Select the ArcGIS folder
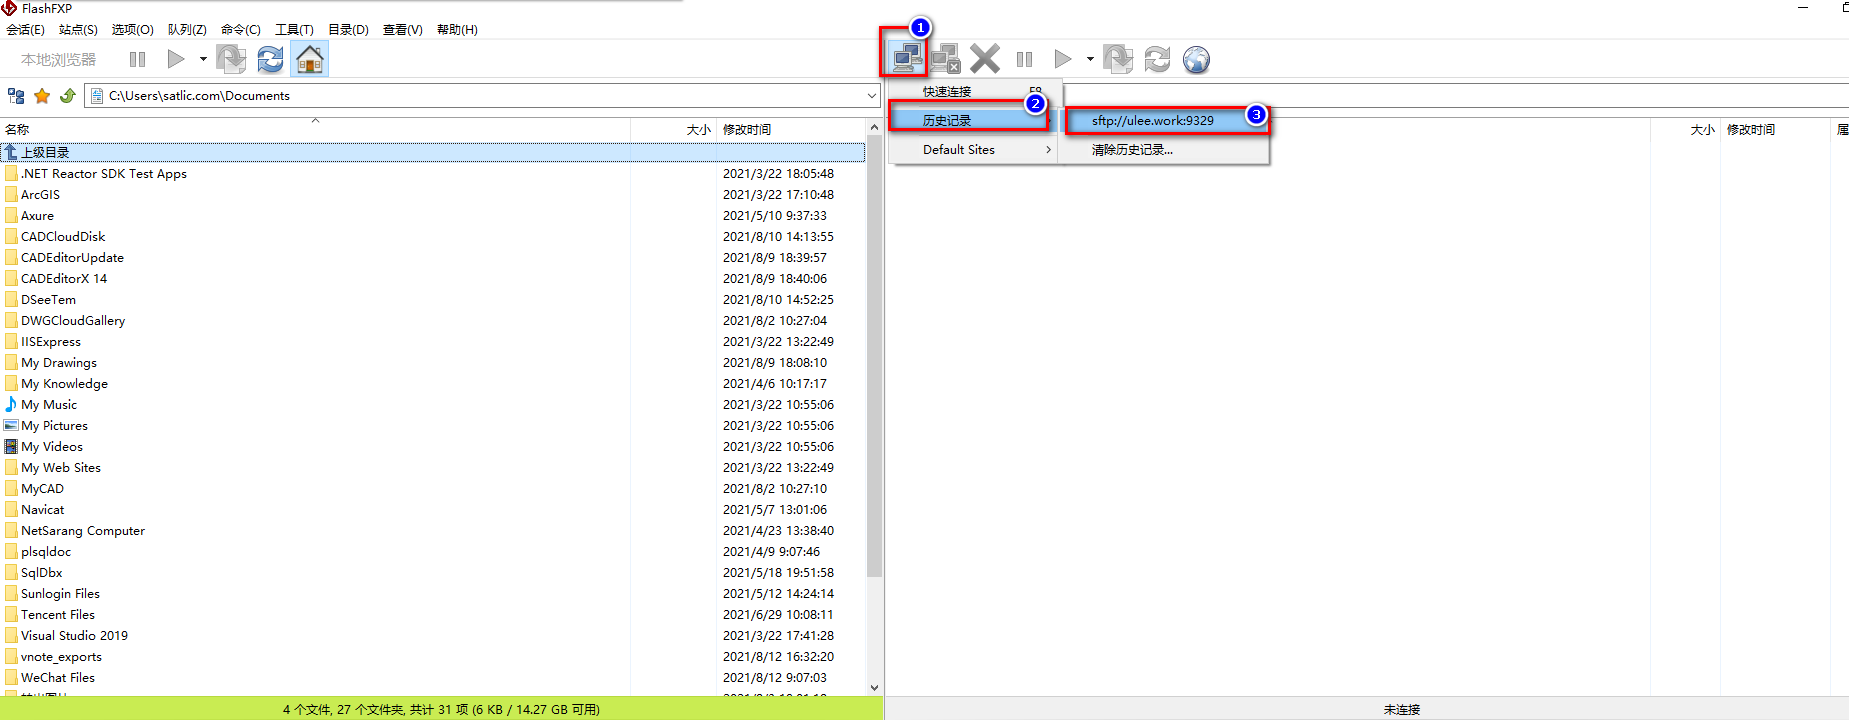1849x720 pixels. [x=40, y=195]
